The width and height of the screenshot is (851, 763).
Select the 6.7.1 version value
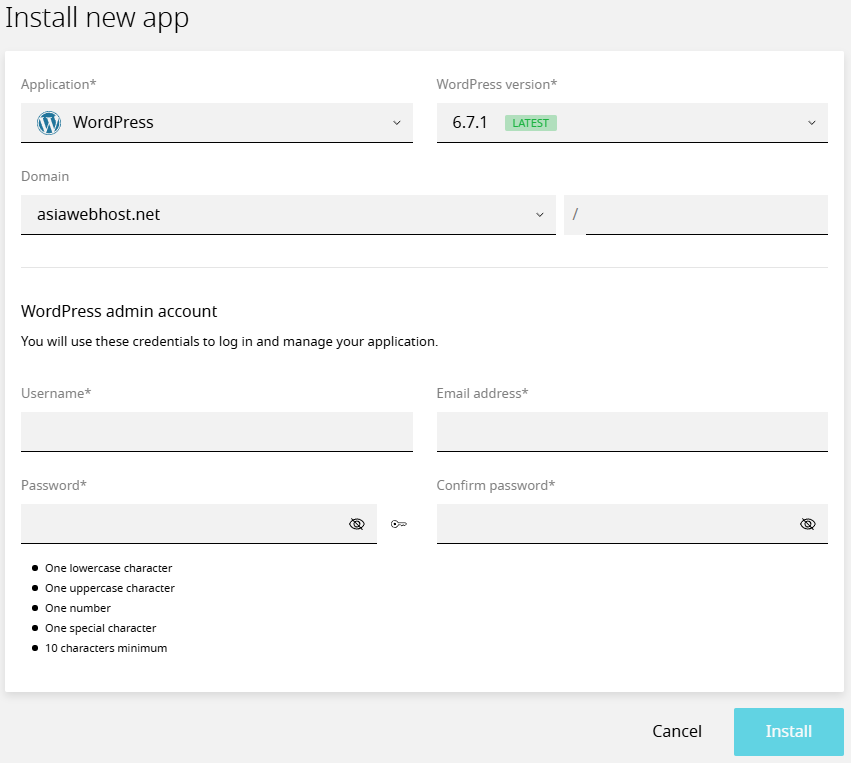(x=469, y=123)
